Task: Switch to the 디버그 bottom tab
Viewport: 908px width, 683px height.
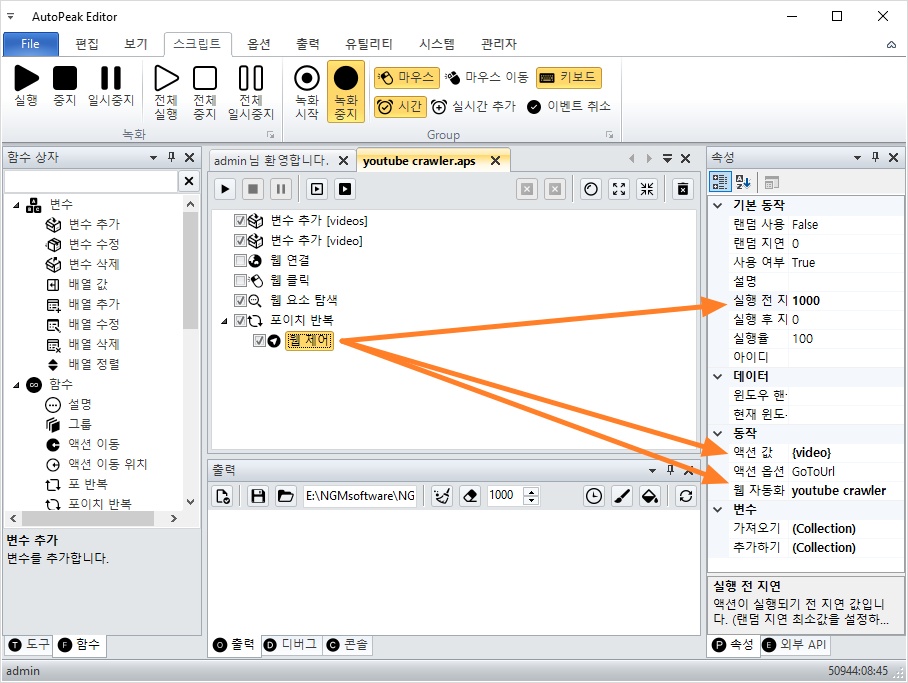Action: pos(292,644)
